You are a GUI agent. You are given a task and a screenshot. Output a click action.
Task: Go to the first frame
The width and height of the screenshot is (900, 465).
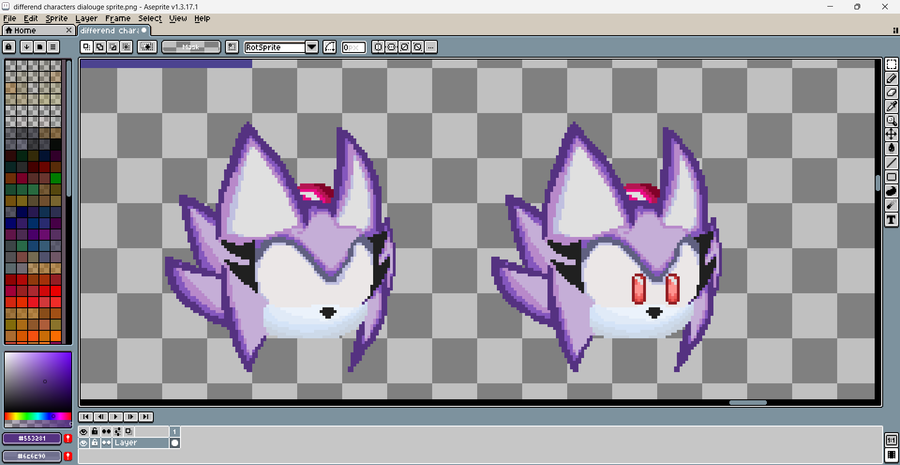[86, 417]
